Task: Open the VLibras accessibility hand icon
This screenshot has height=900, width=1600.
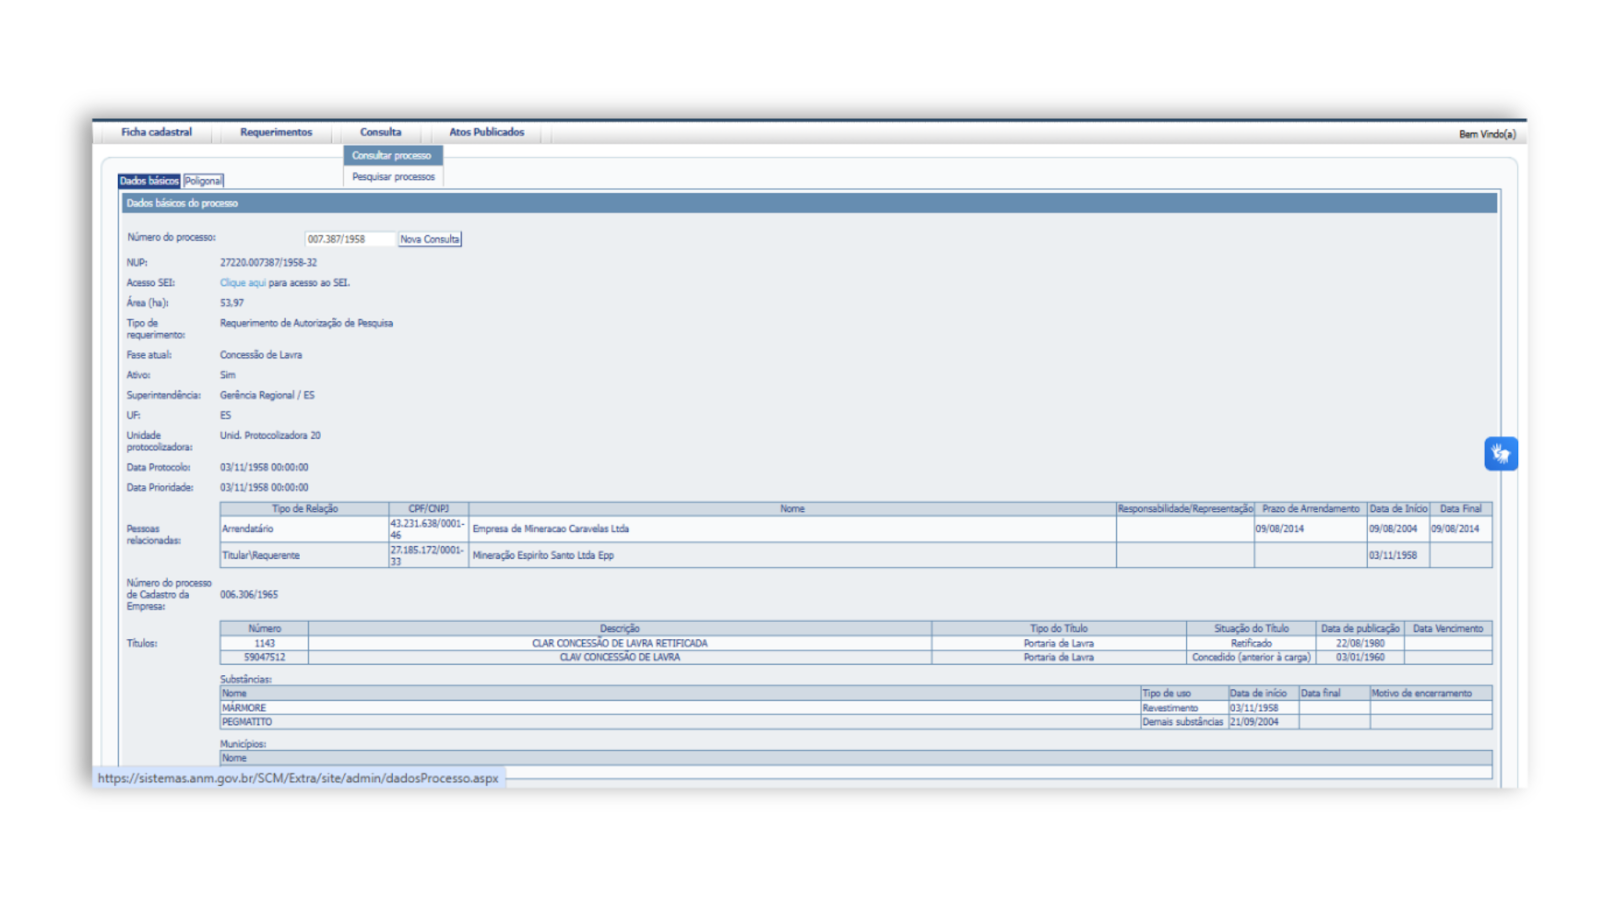Action: (1501, 454)
